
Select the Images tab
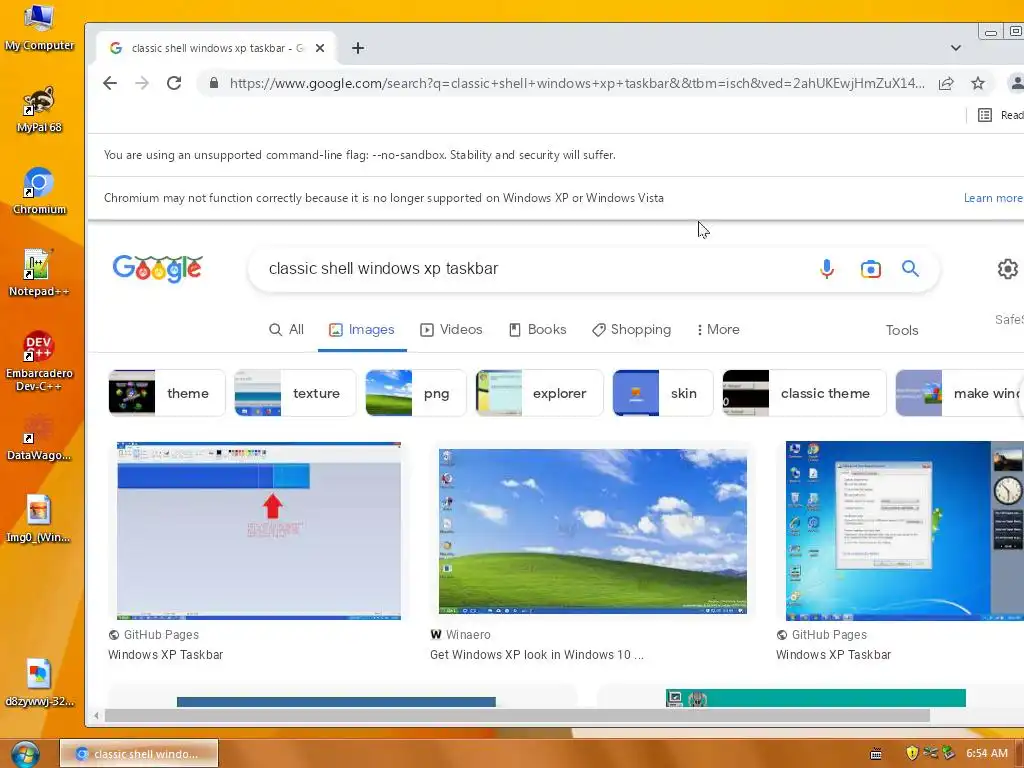362,330
